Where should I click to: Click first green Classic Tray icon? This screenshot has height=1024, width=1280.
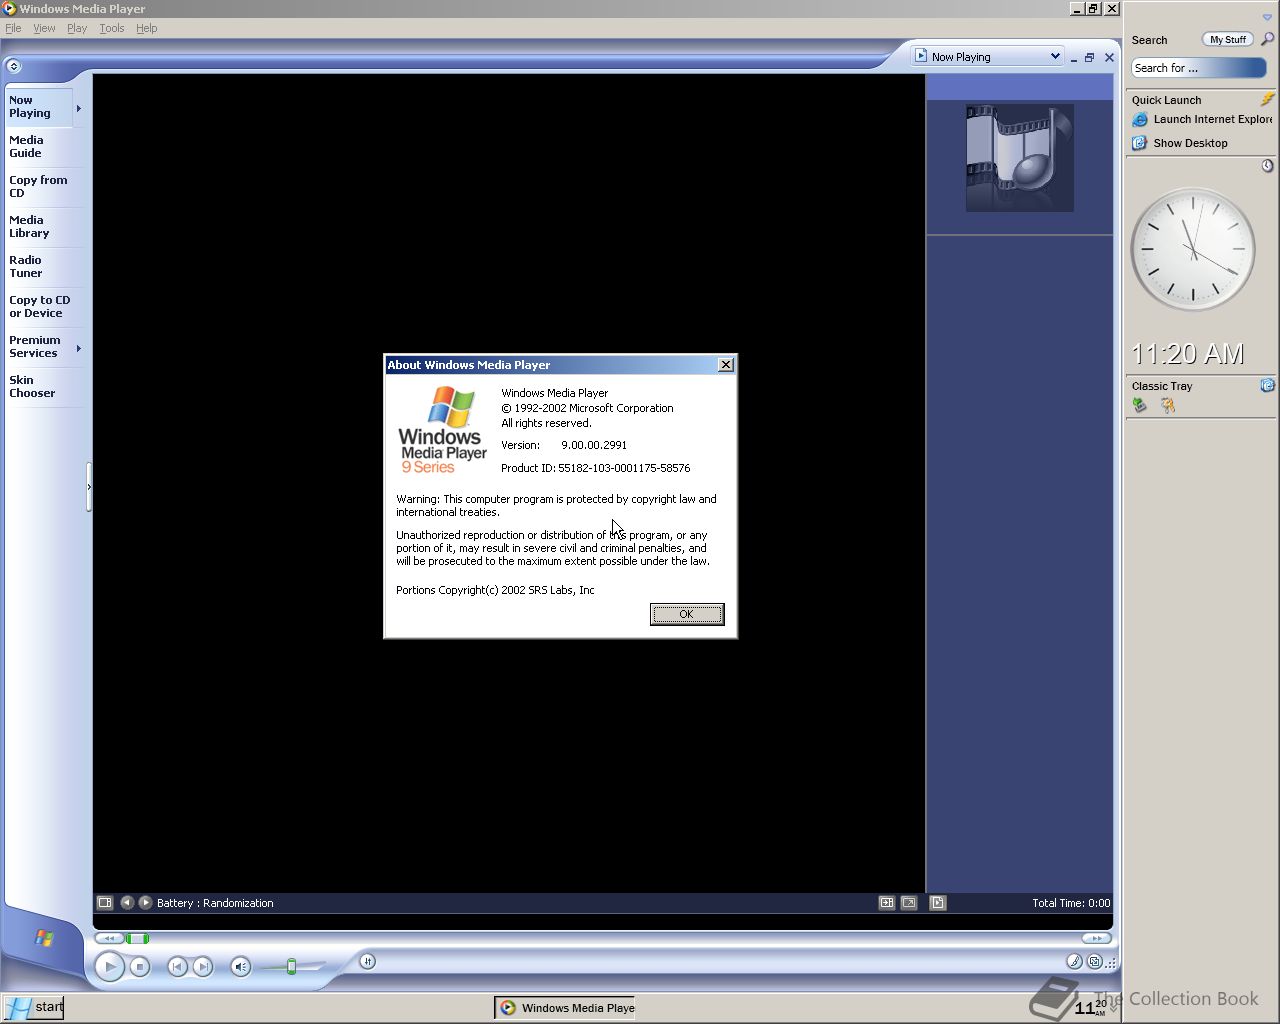pos(1140,406)
